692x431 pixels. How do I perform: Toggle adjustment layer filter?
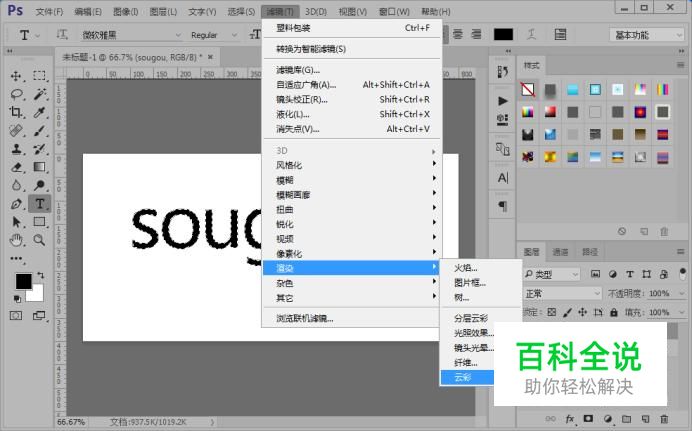pos(613,274)
